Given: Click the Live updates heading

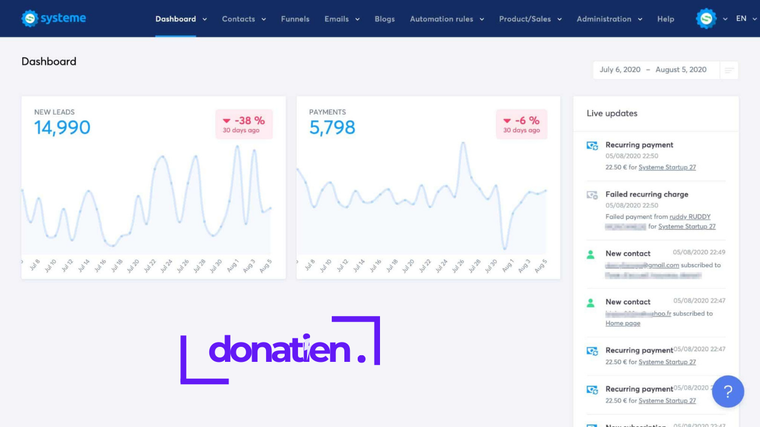Looking at the screenshot, I should click(612, 113).
